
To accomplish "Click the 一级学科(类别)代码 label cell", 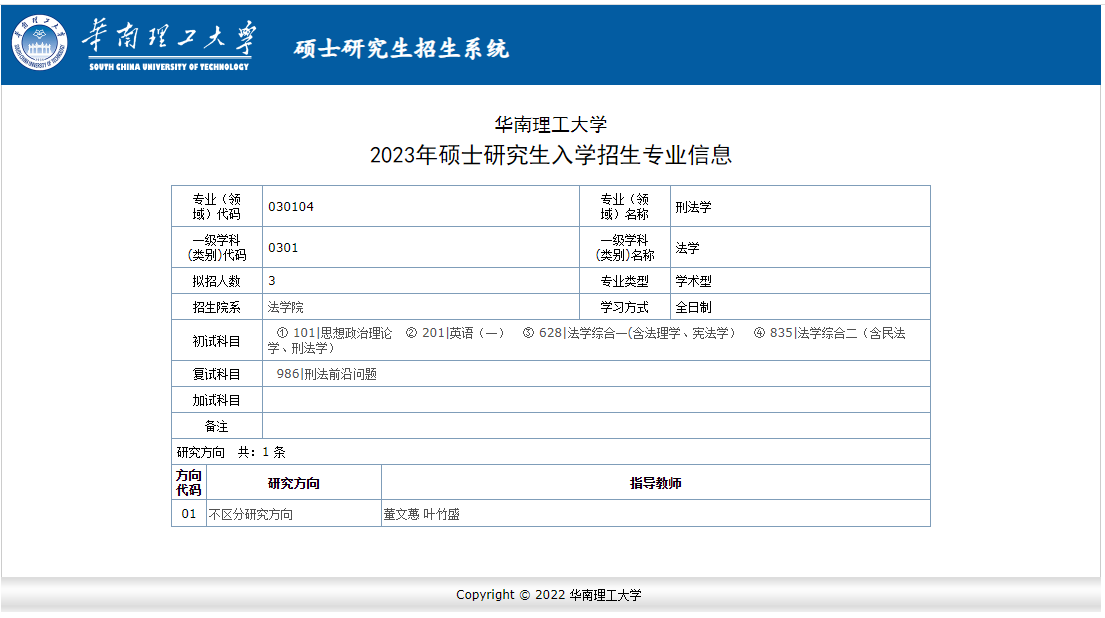I will point(217,247).
